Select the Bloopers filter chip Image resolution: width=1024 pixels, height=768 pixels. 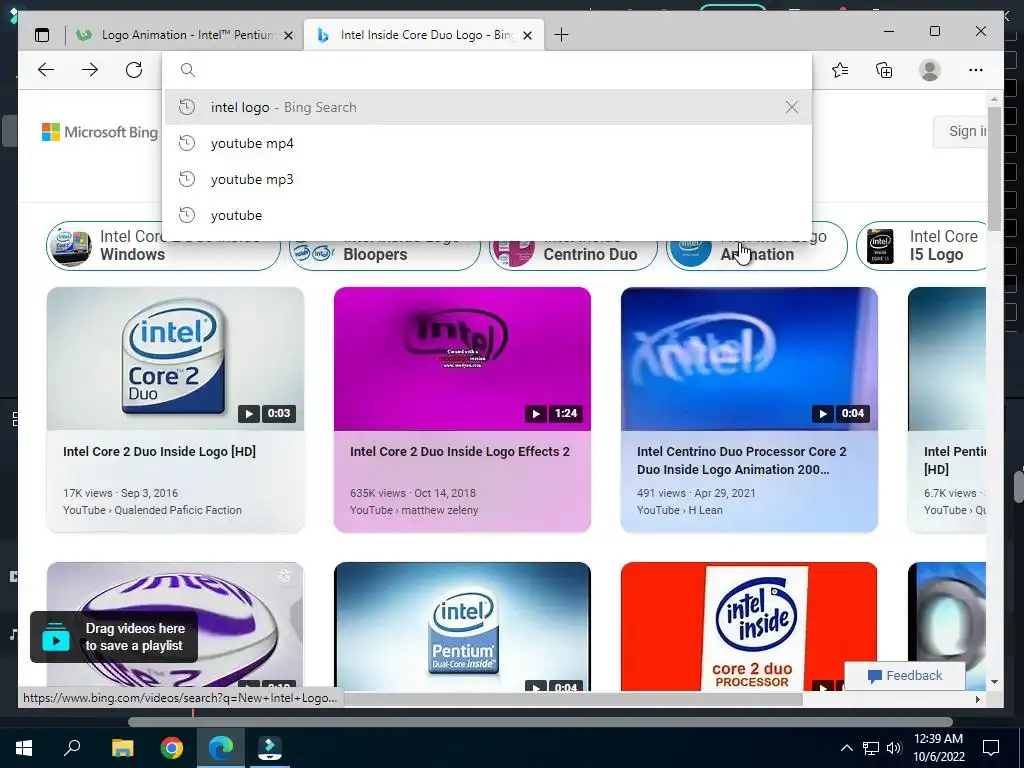[385, 254]
